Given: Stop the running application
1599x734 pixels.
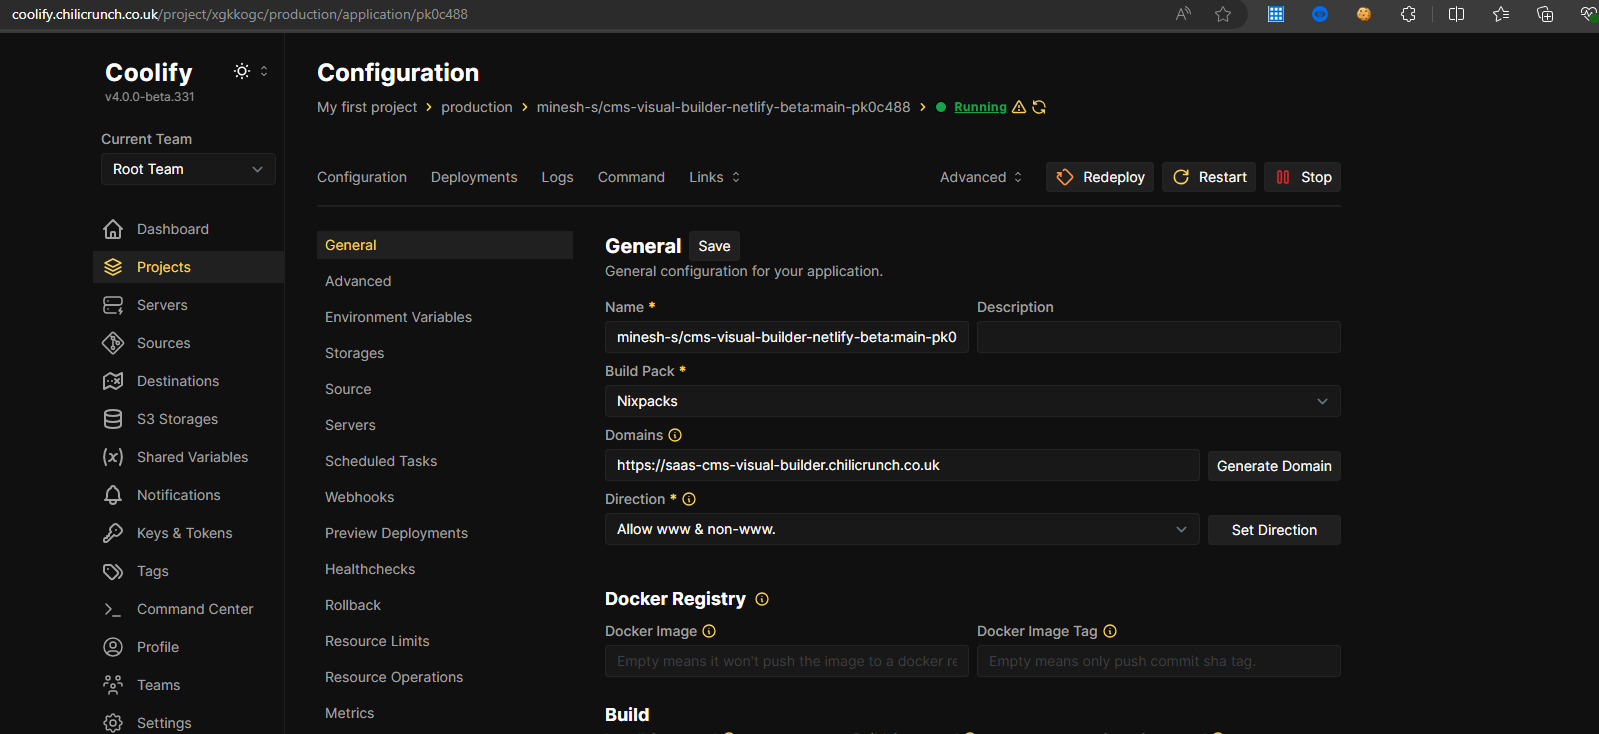Looking at the screenshot, I should coord(1303,177).
